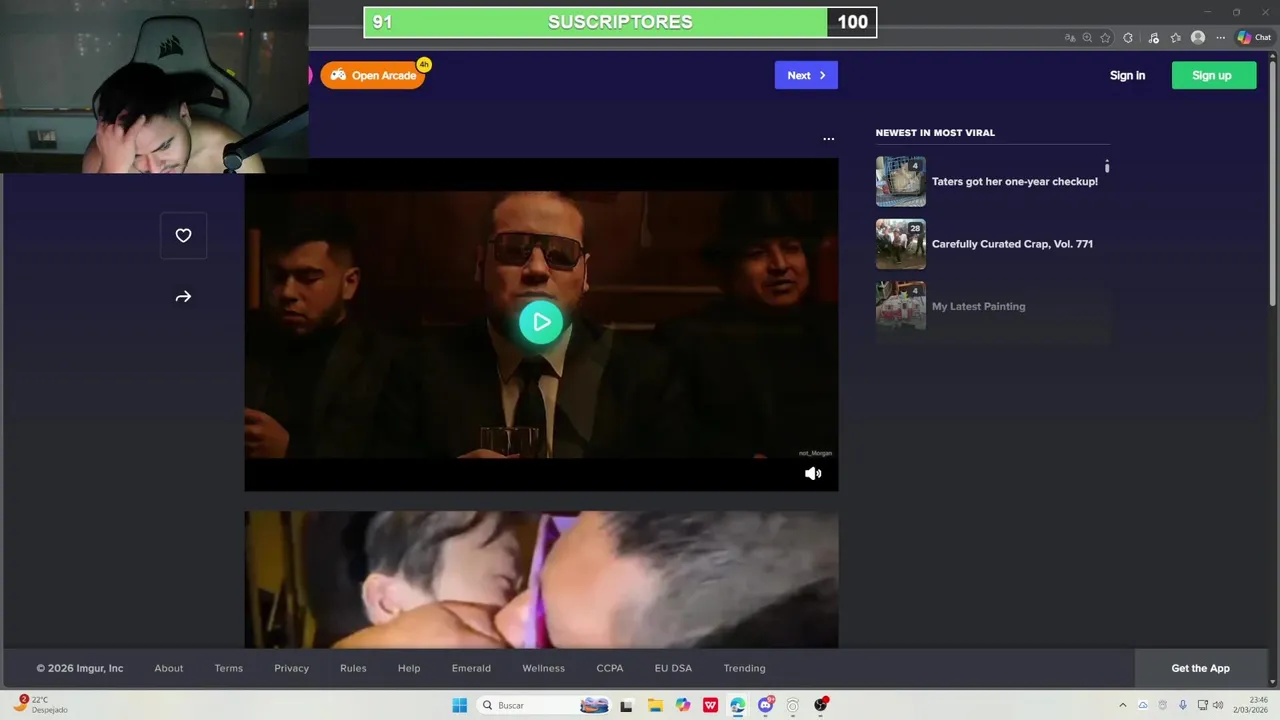
Task: Open the Copilot app on the taskbar
Action: point(683,705)
